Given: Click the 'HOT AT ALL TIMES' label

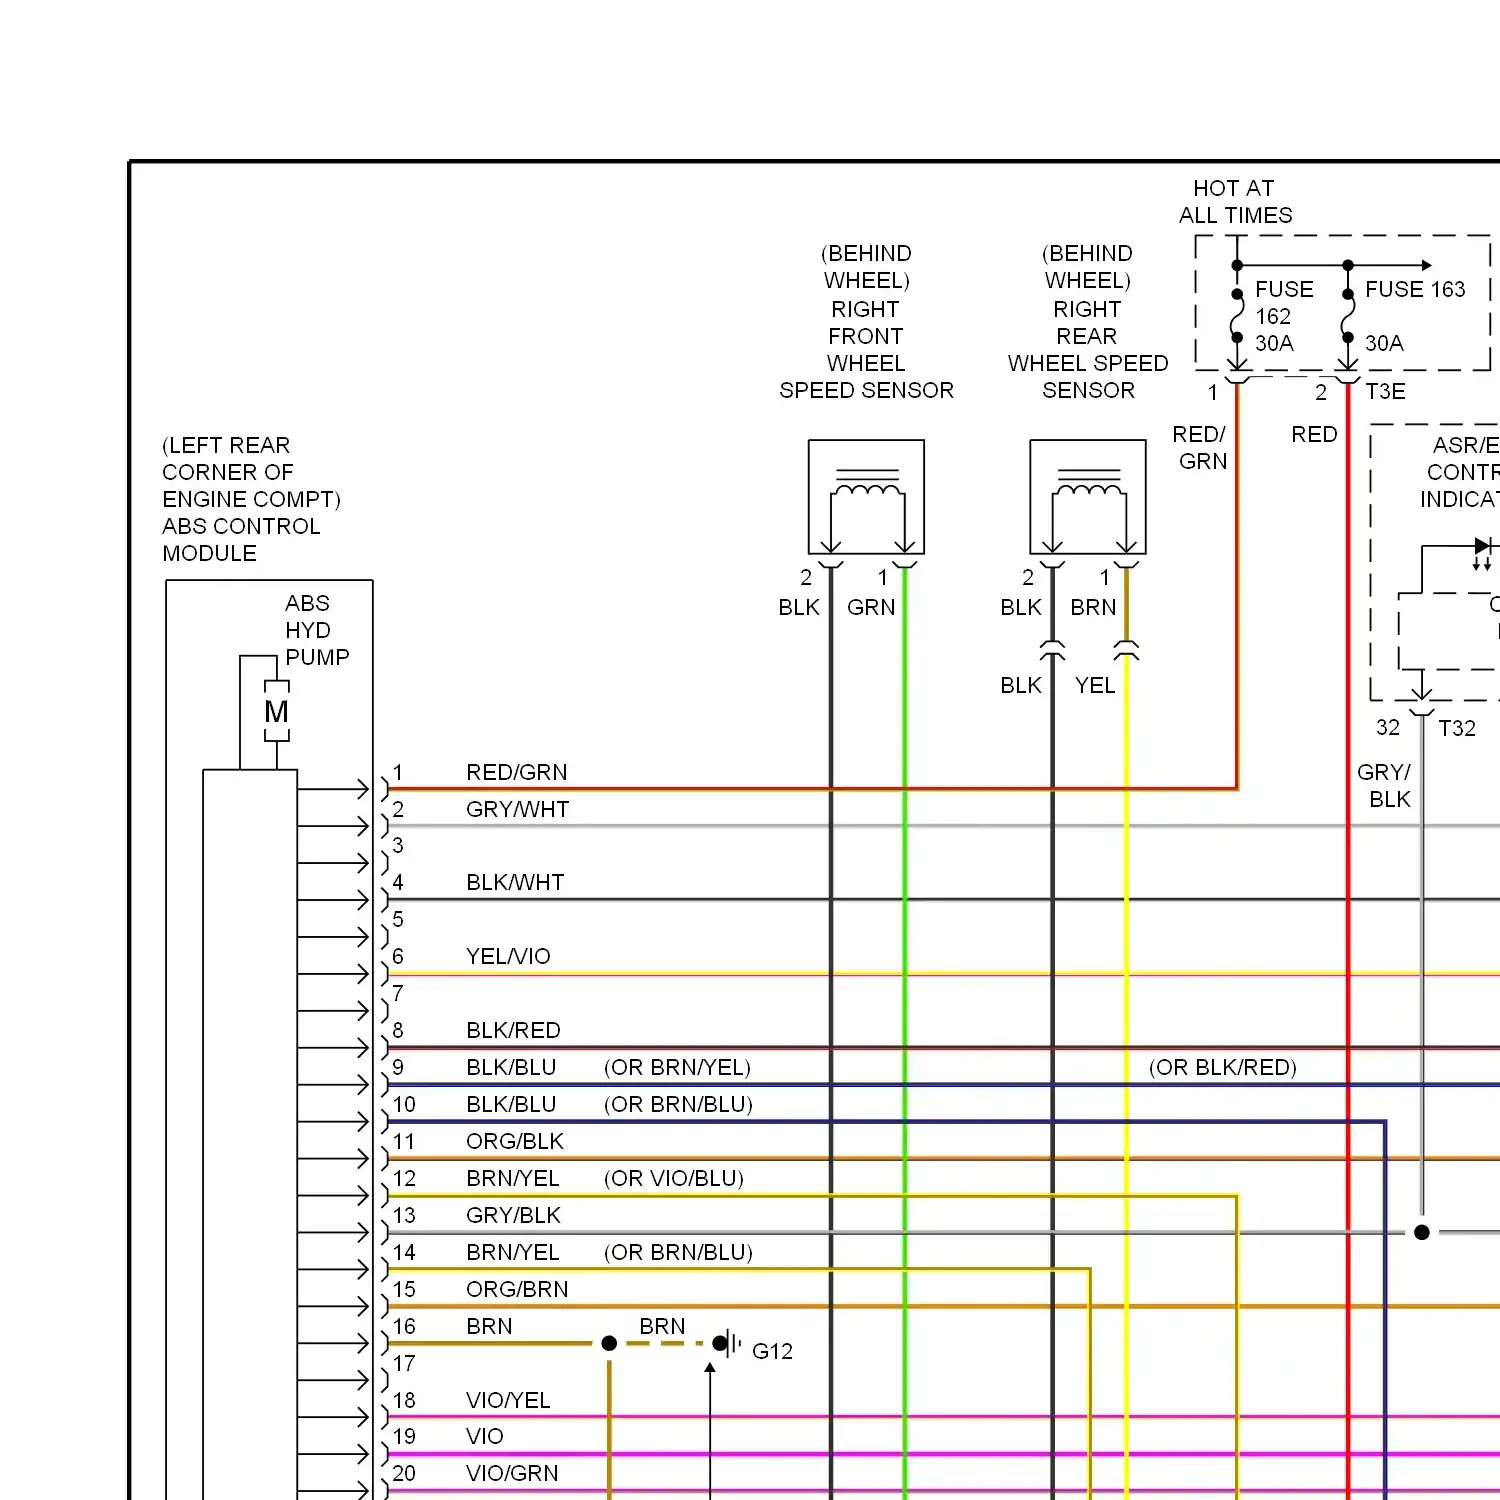Looking at the screenshot, I should click(1235, 202).
